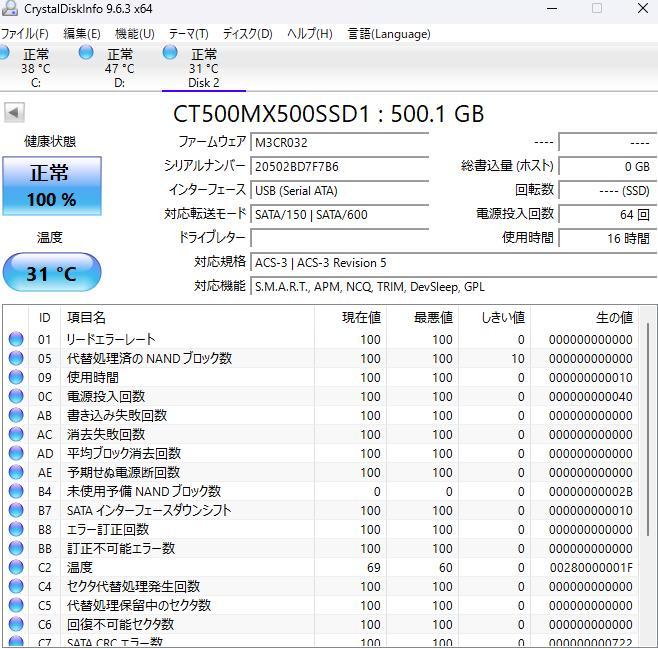Image resolution: width=658 pixels, height=649 pixels.
Task: Click the 項目名 column header
Action: point(187,317)
